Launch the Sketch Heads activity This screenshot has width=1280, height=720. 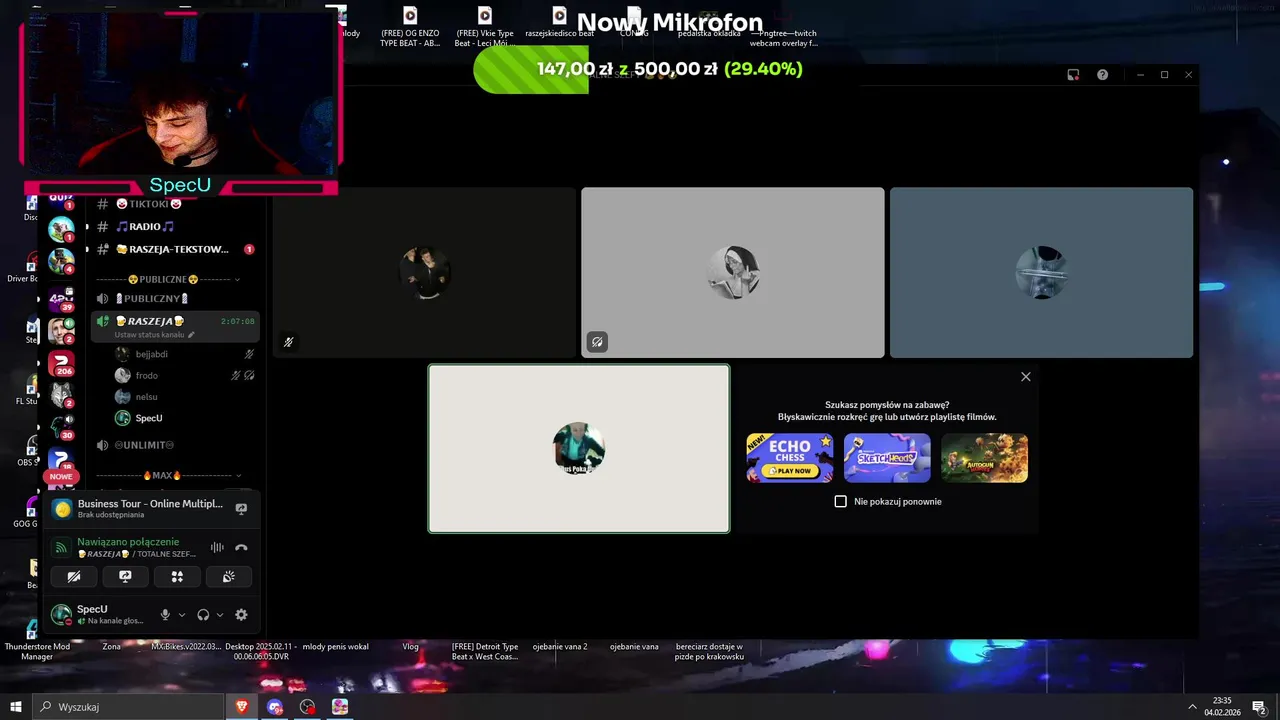coord(887,458)
